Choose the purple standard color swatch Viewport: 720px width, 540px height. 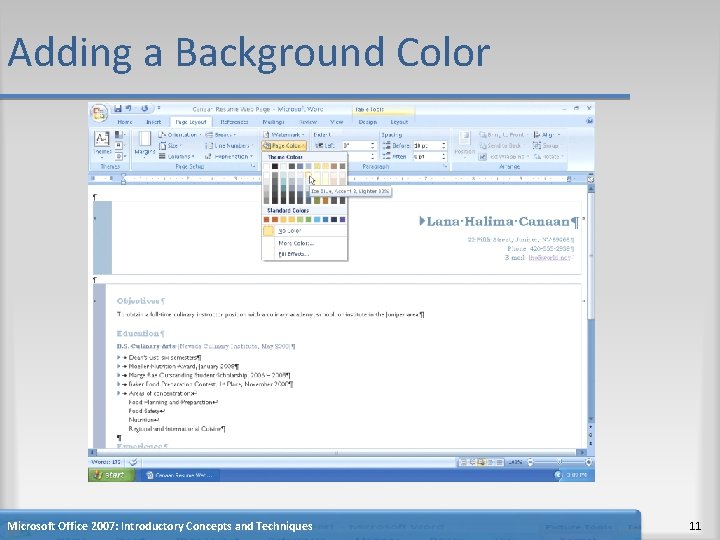click(x=342, y=219)
